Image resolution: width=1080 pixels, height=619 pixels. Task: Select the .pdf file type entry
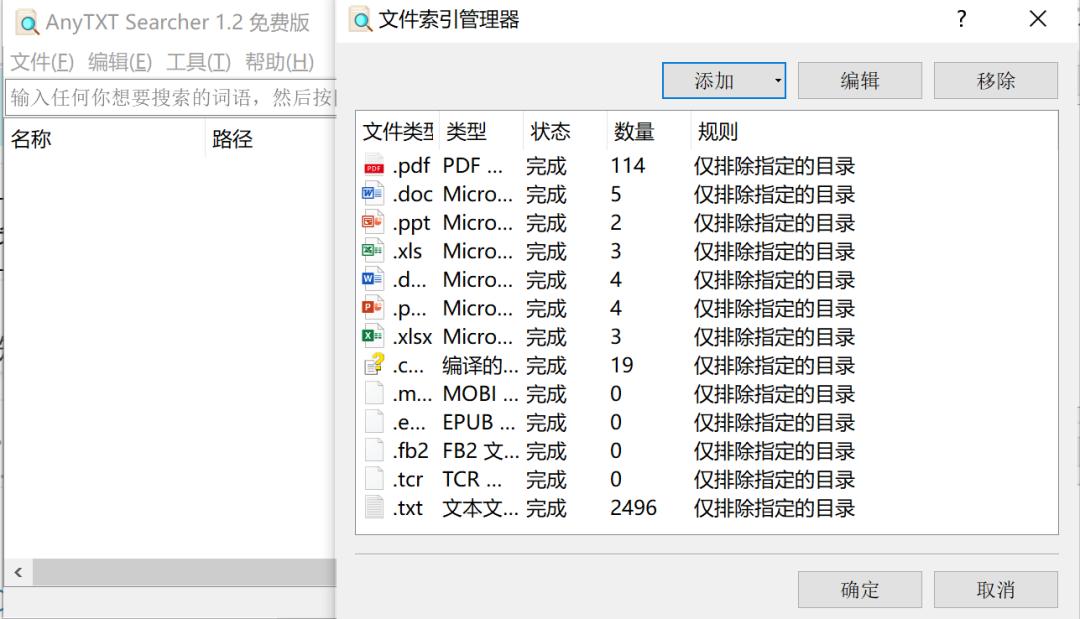(411, 166)
